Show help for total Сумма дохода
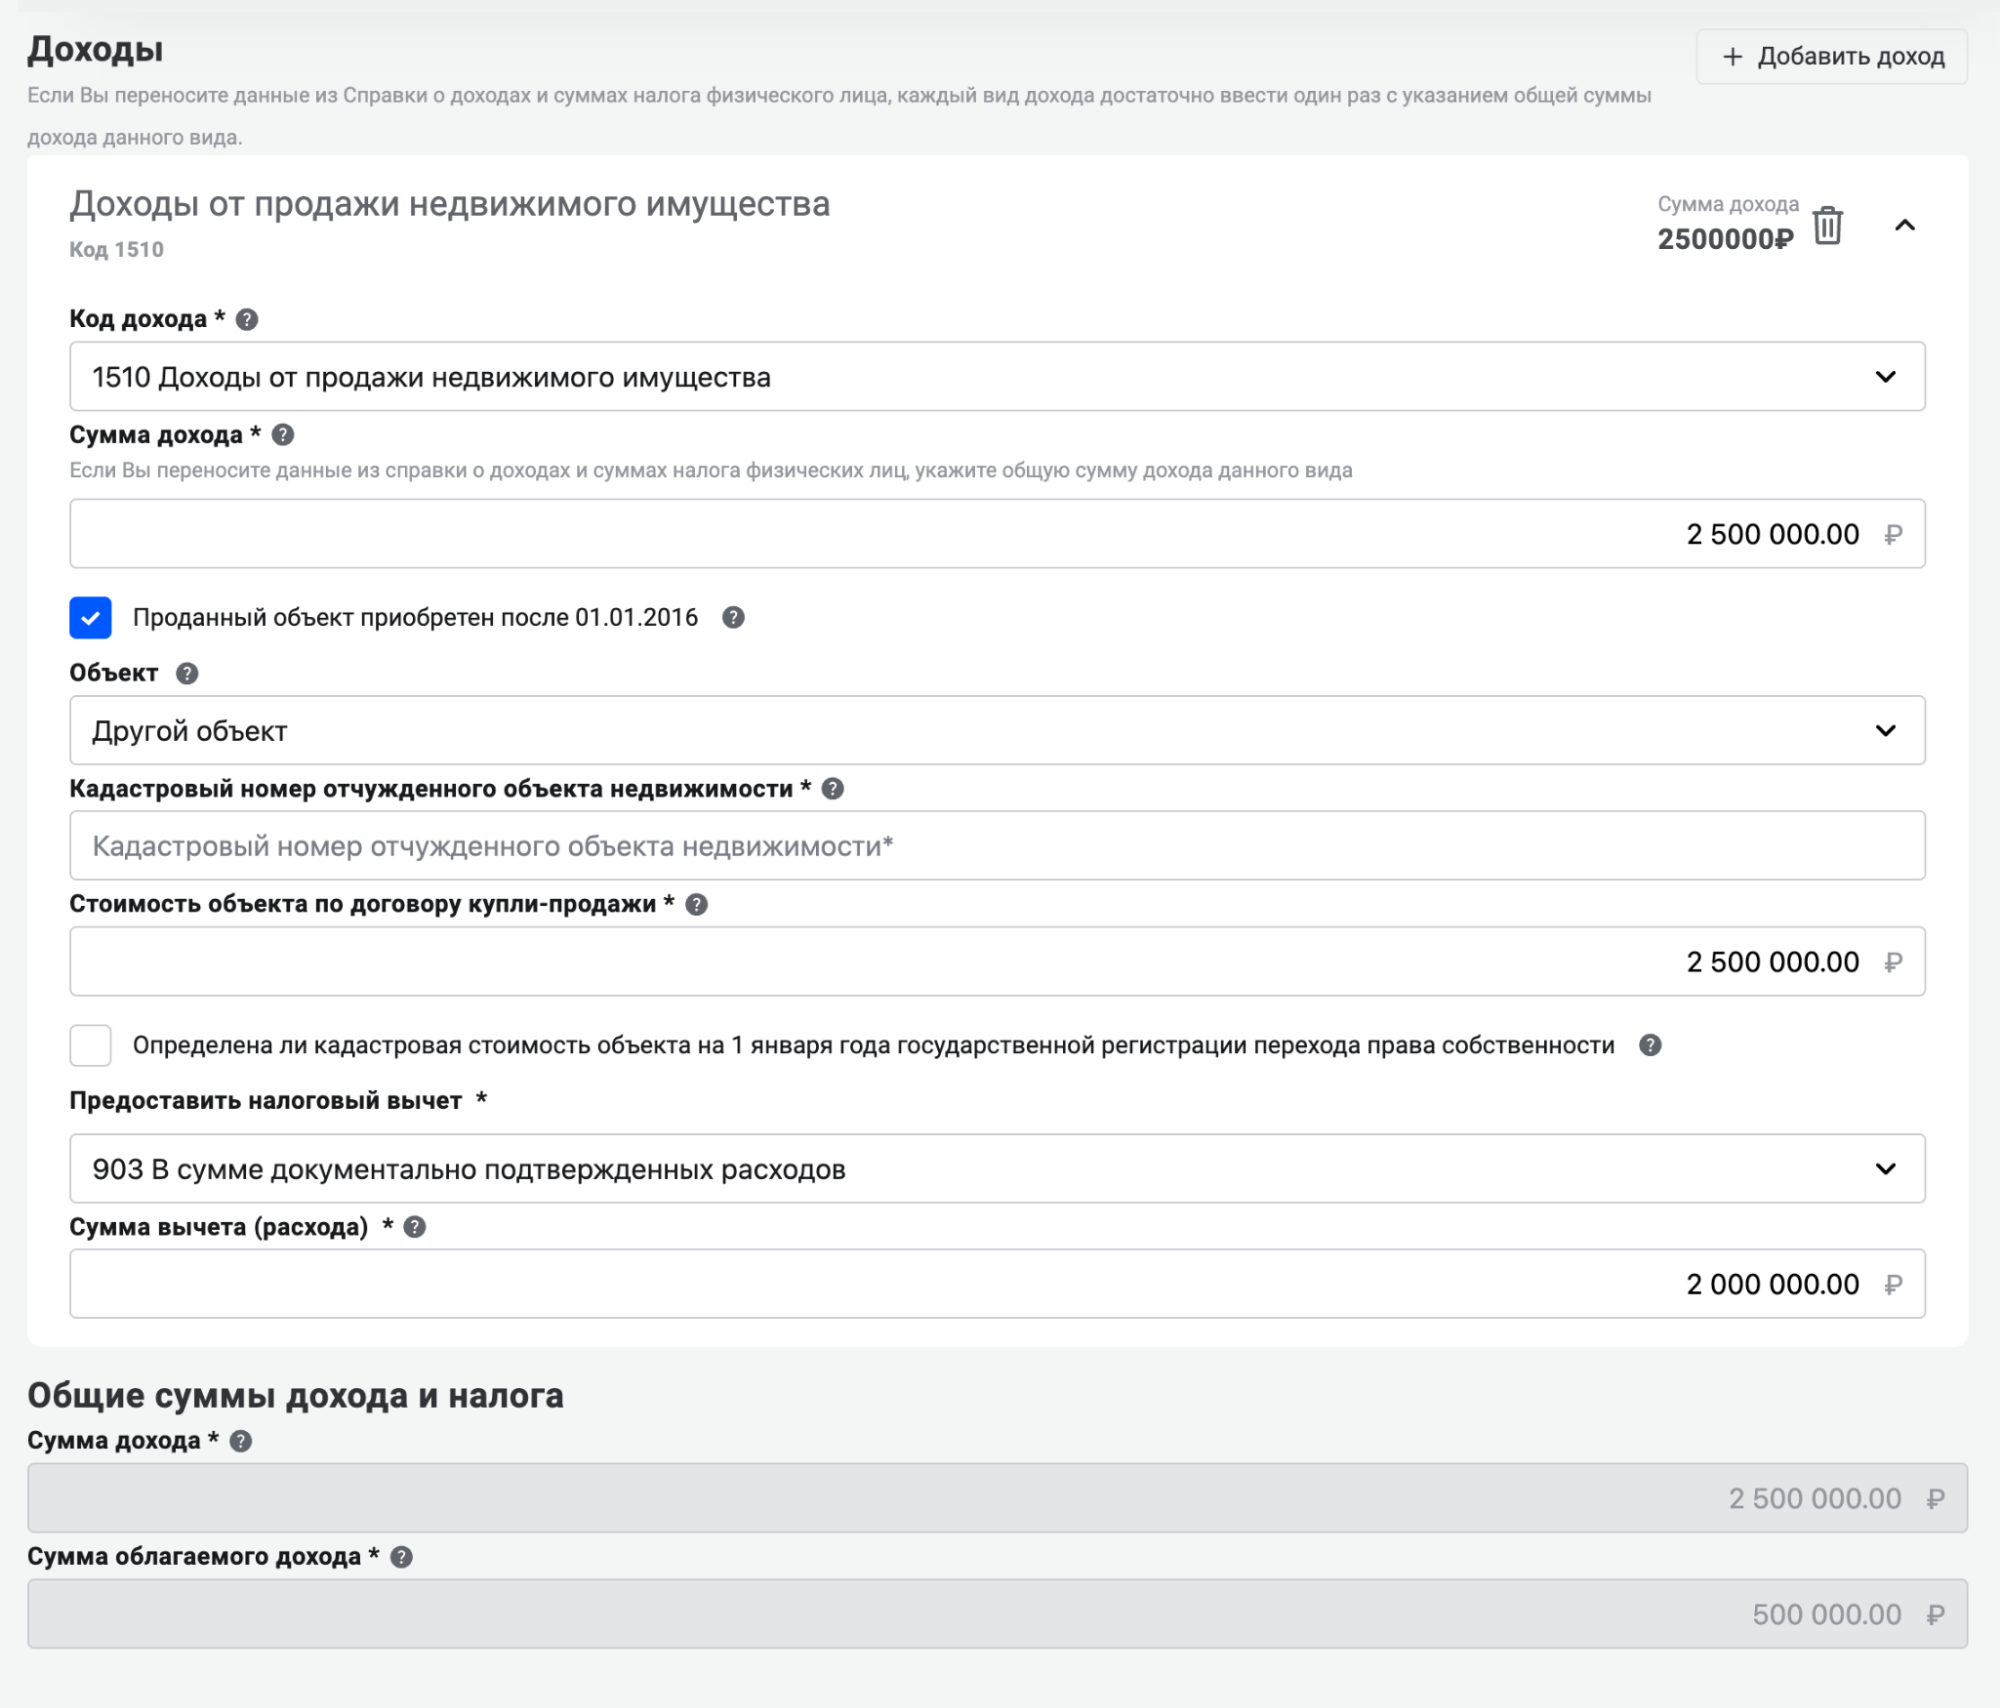 point(241,1441)
